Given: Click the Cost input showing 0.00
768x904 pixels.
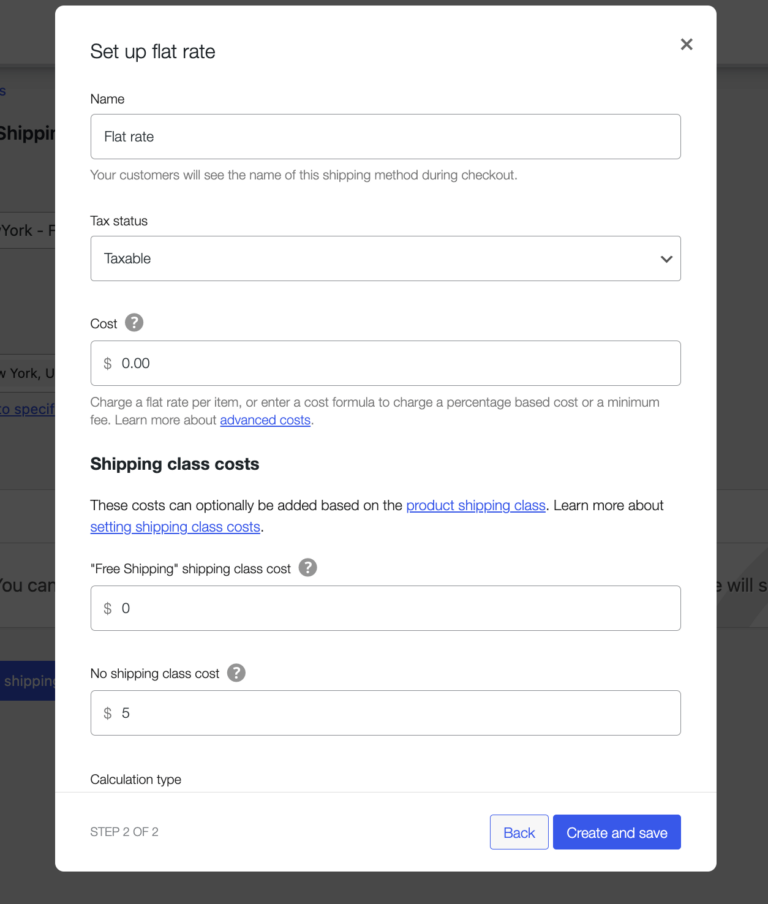Looking at the screenshot, I should 385,363.
